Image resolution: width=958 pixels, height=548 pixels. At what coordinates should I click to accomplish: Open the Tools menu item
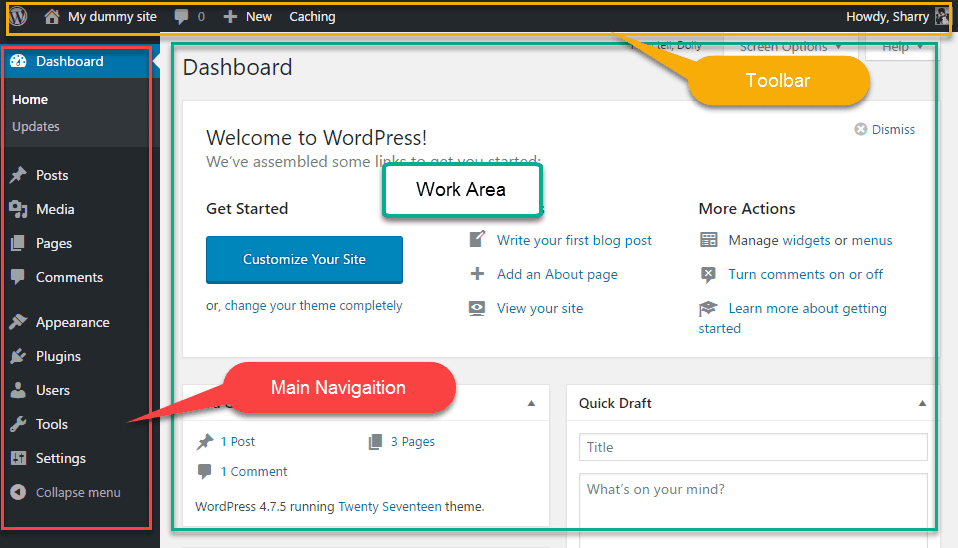tap(51, 424)
